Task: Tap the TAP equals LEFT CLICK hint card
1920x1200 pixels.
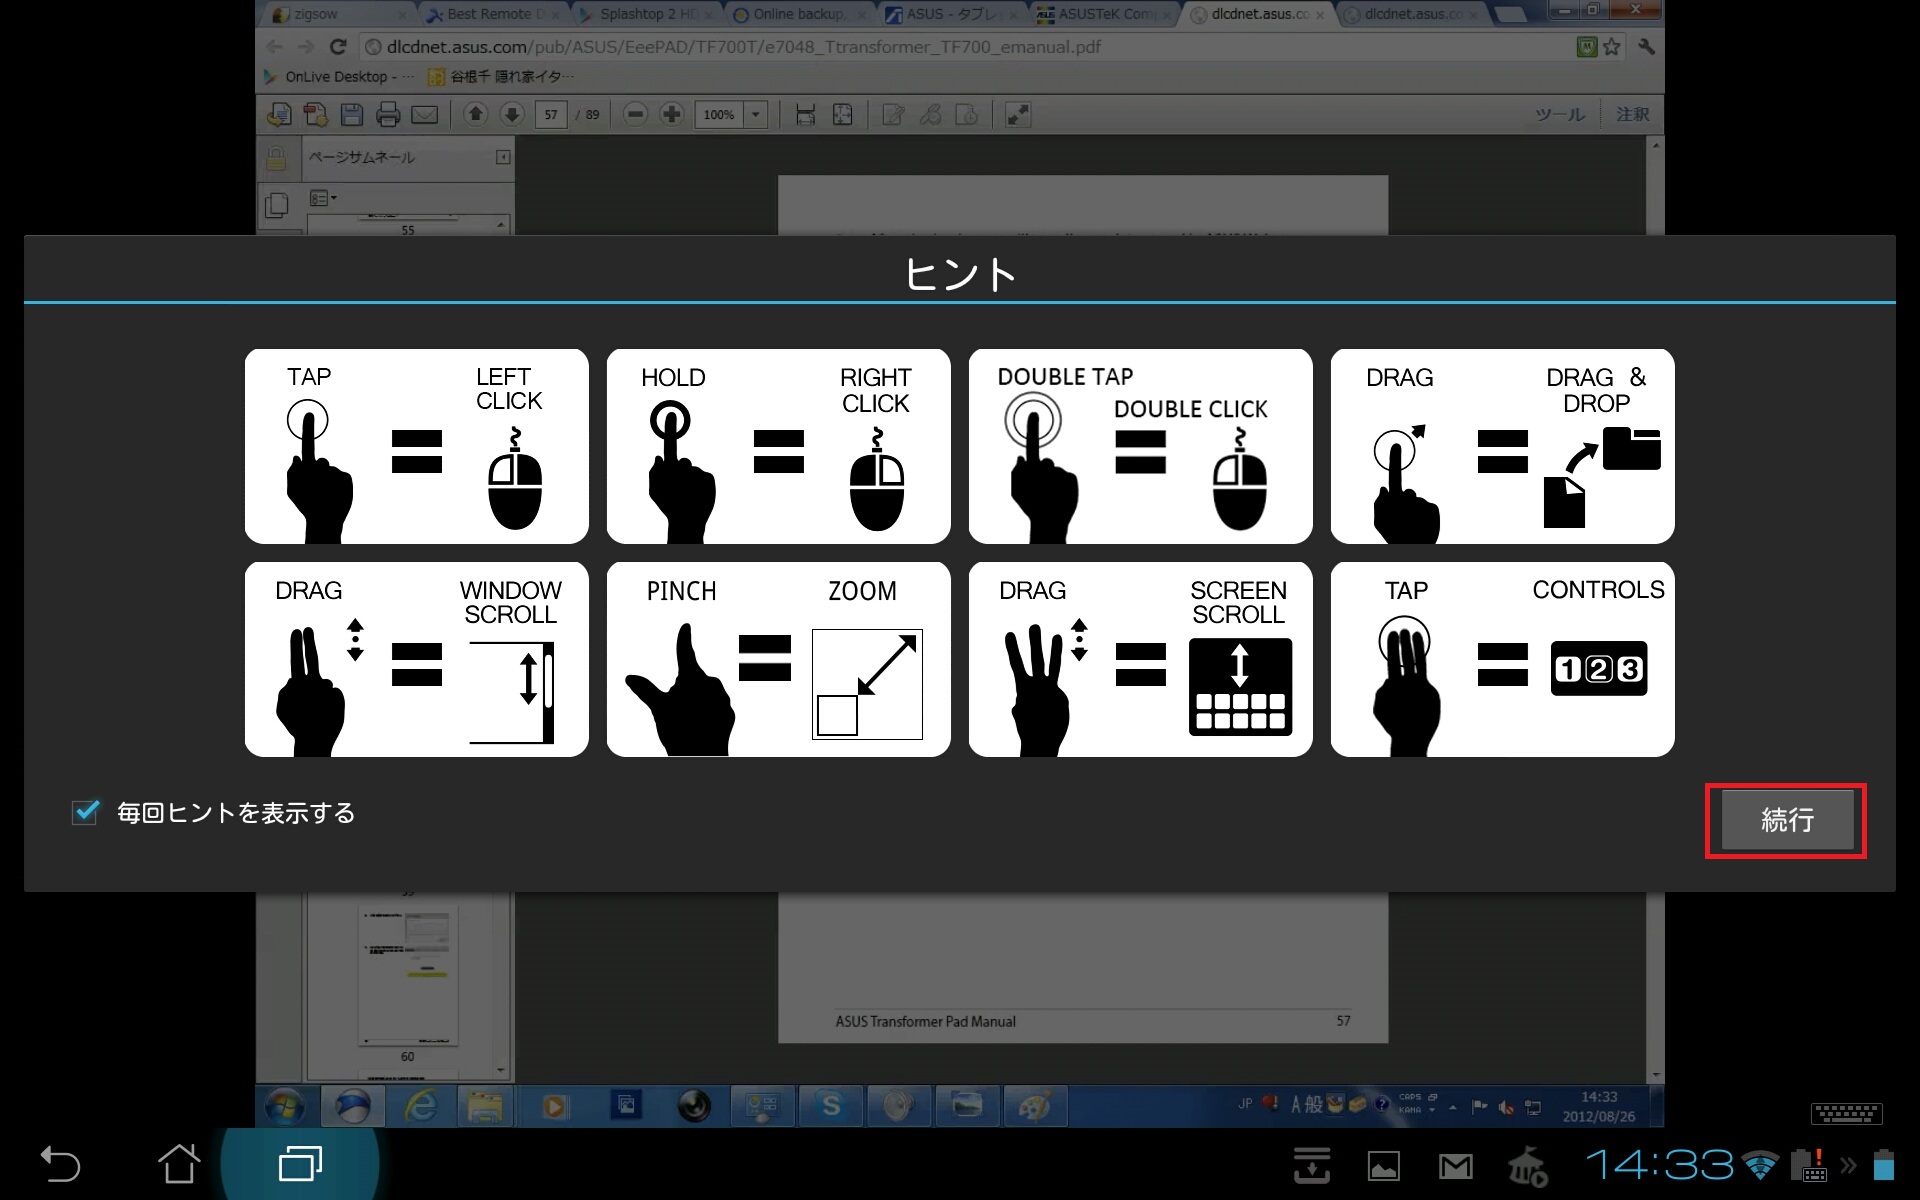Action: [416, 446]
